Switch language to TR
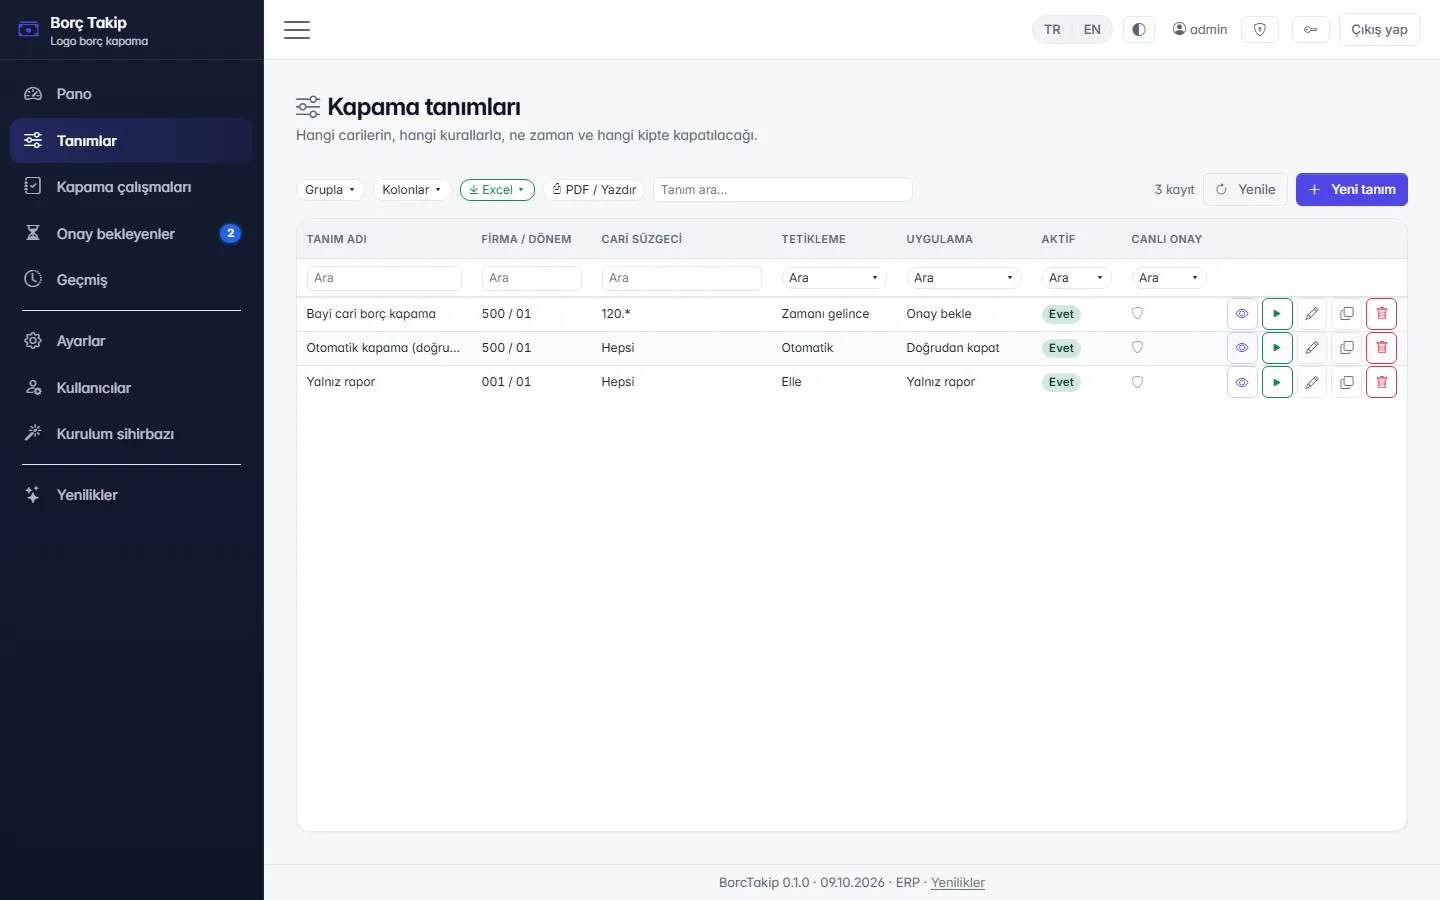 tap(1052, 30)
